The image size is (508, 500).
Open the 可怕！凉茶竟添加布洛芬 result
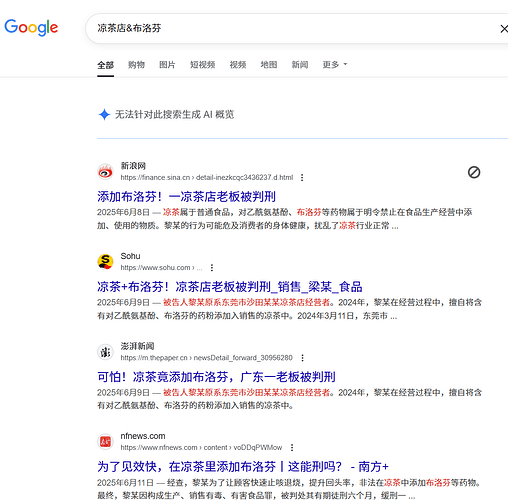pos(216,377)
